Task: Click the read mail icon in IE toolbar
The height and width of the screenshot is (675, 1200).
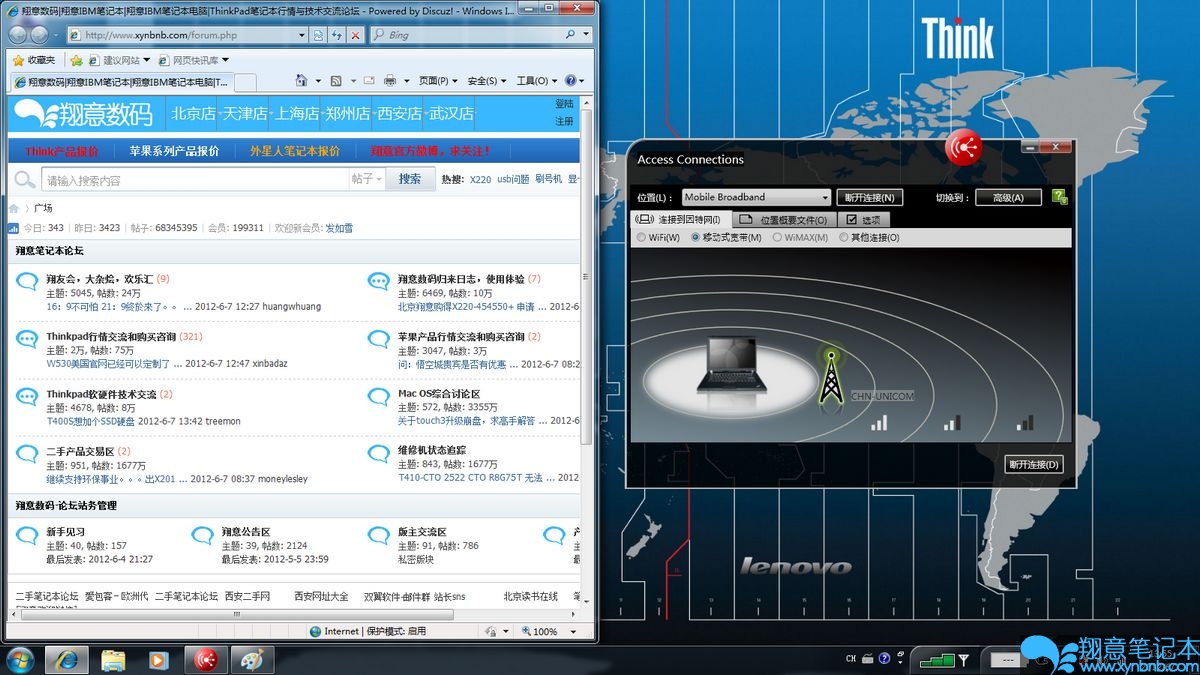Action: coord(368,81)
